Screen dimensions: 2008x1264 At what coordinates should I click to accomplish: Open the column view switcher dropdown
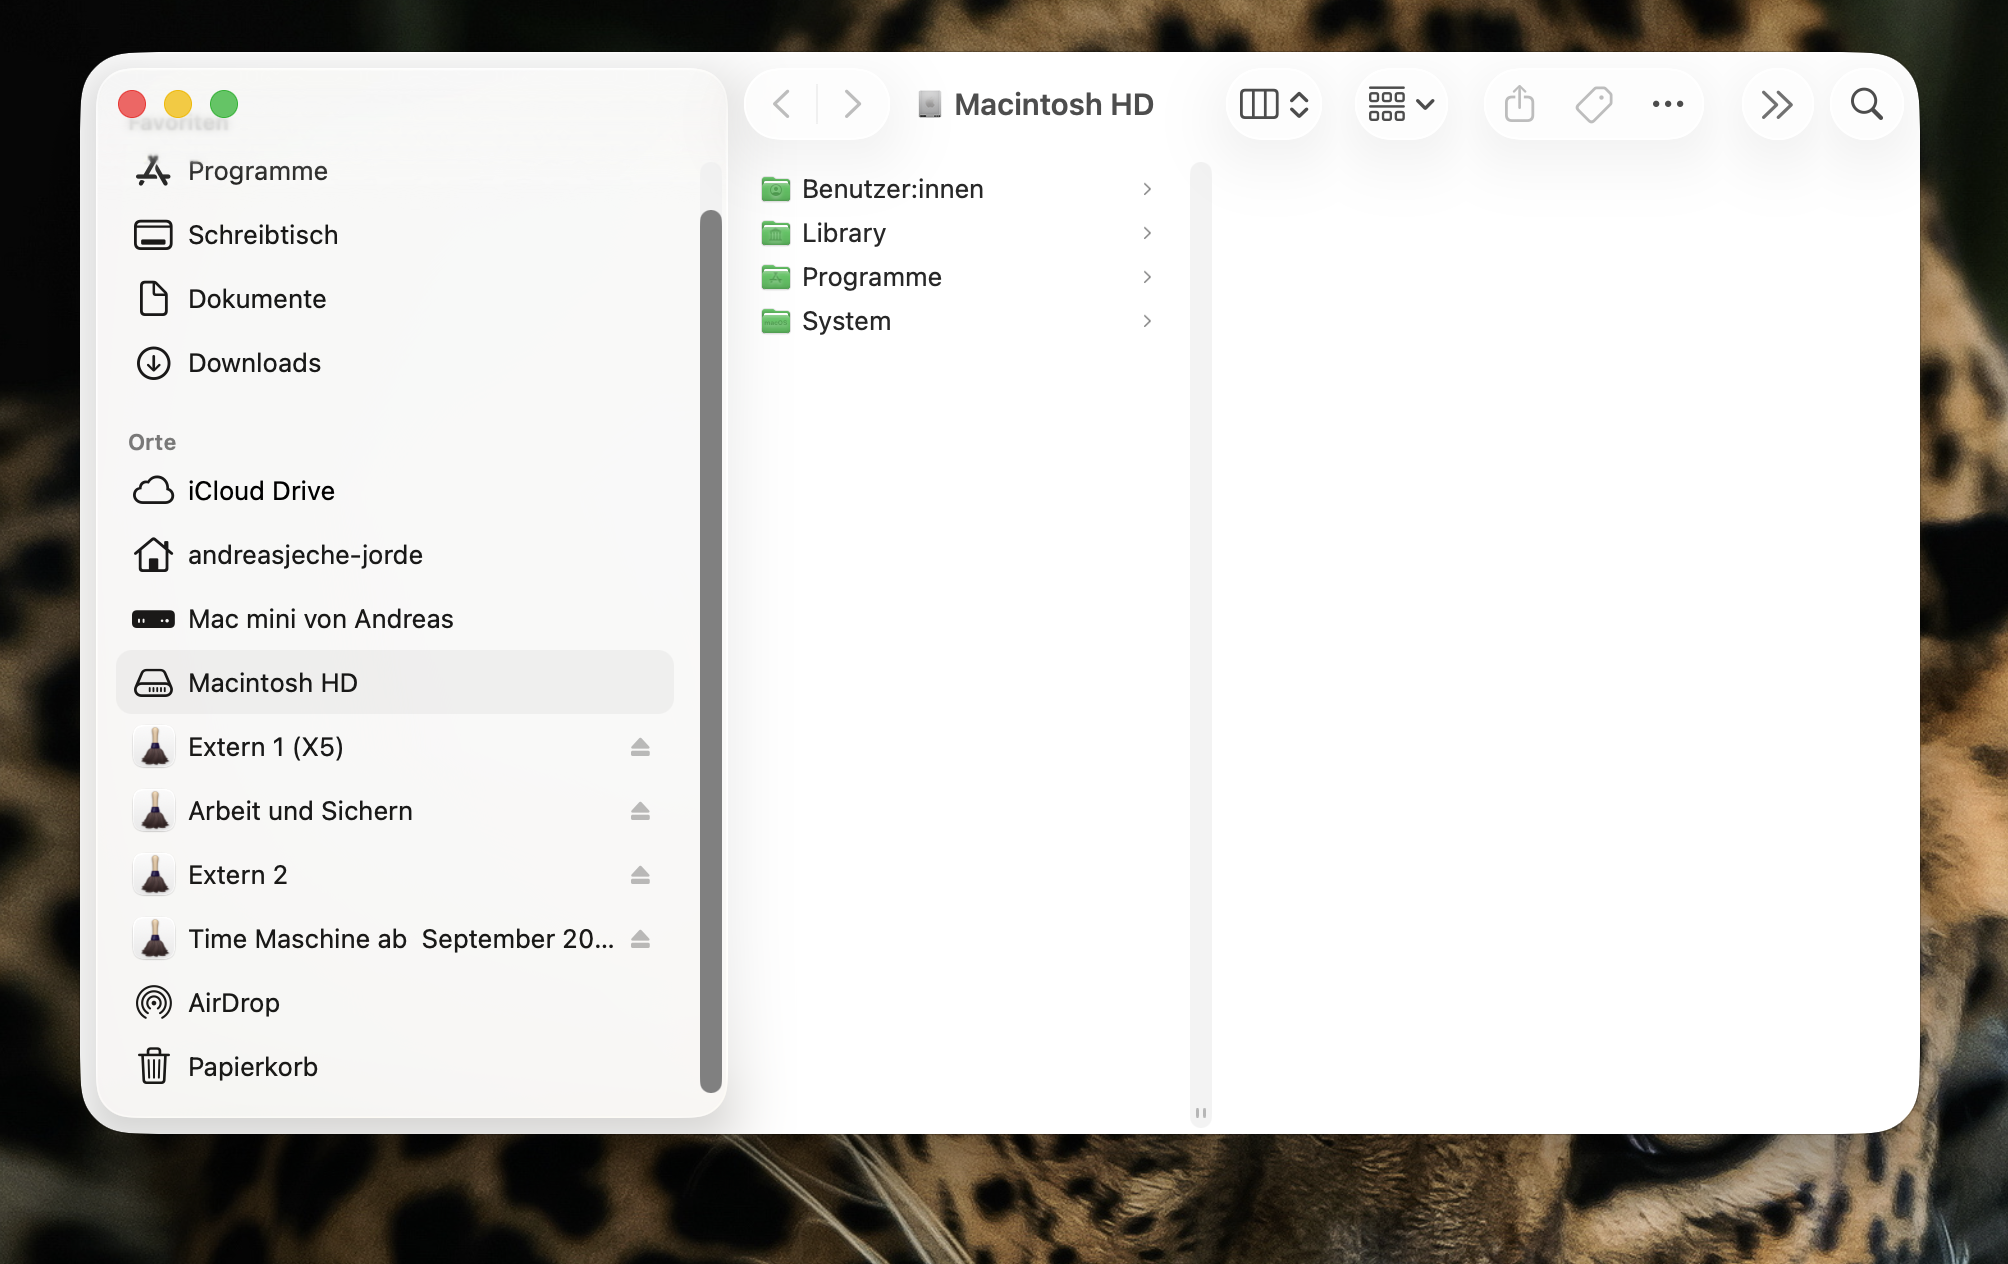point(1274,104)
